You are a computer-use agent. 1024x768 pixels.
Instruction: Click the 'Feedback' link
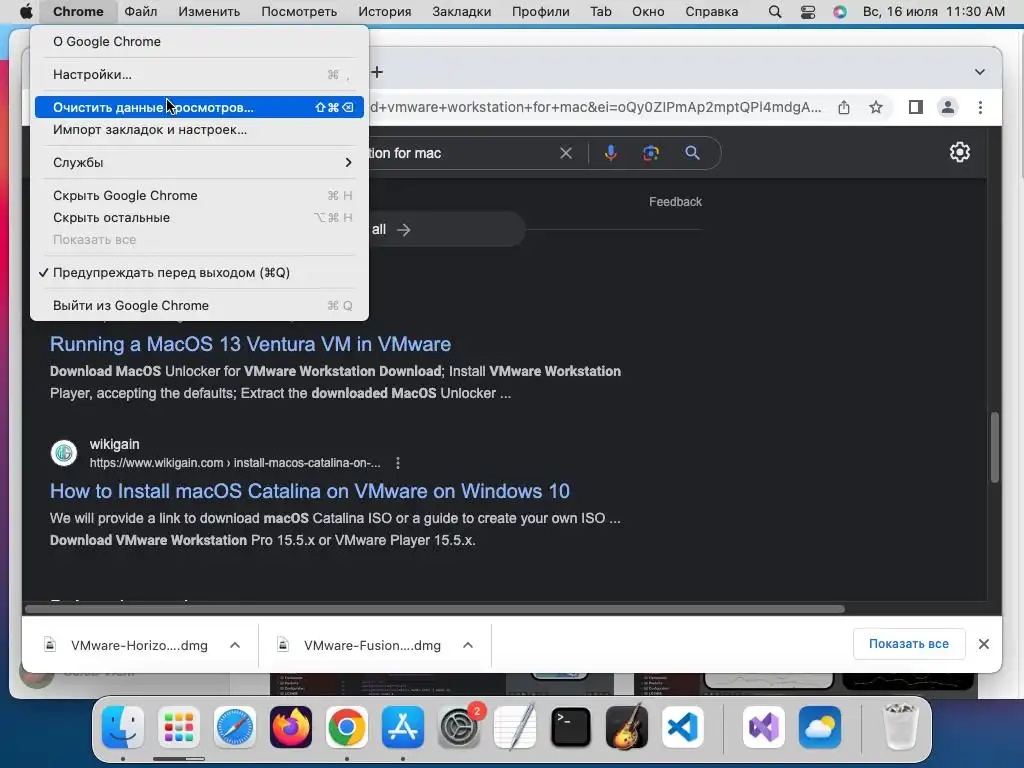pos(675,202)
